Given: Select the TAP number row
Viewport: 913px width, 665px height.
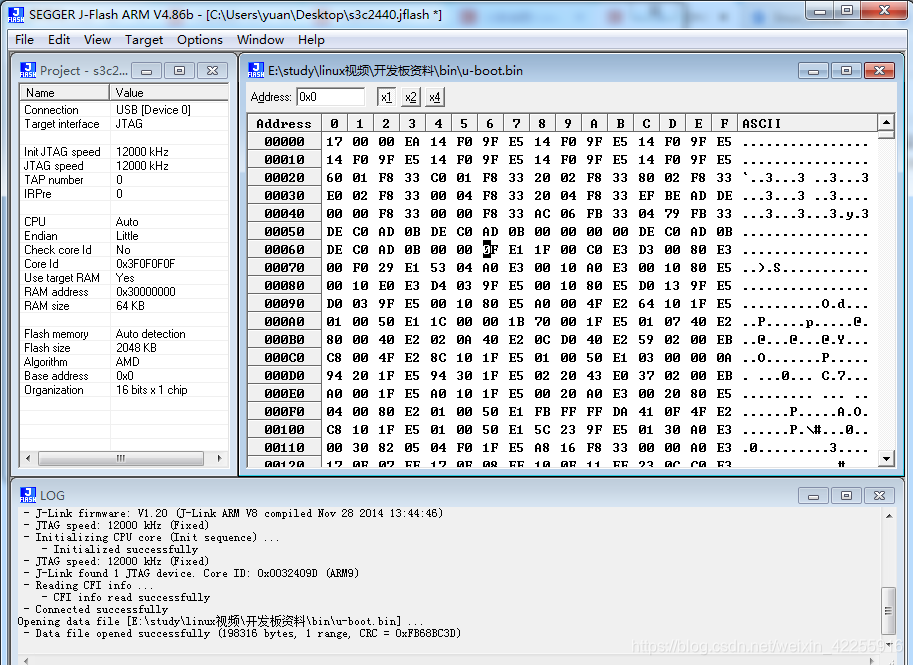Looking at the screenshot, I should coord(124,180).
